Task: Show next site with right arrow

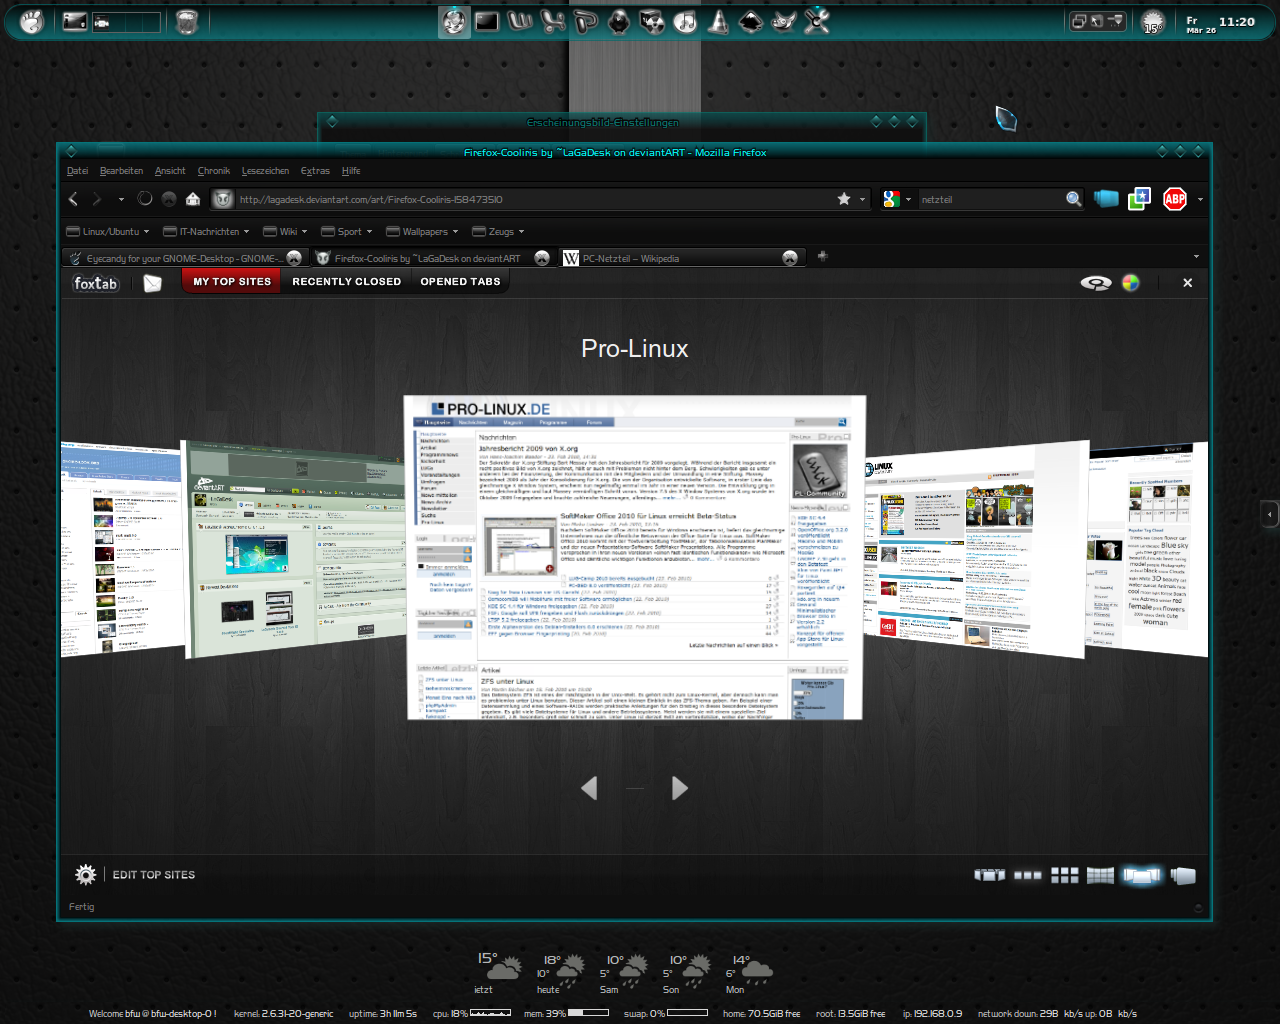Action: pos(680,788)
